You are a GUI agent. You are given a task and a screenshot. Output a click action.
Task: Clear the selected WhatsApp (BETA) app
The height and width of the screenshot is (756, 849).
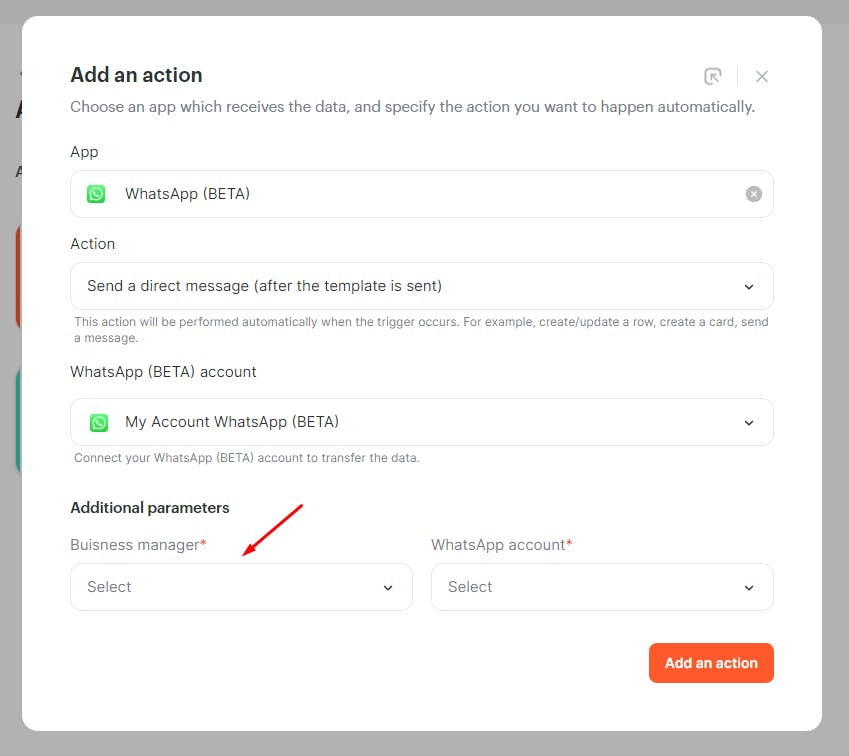(754, 194)
